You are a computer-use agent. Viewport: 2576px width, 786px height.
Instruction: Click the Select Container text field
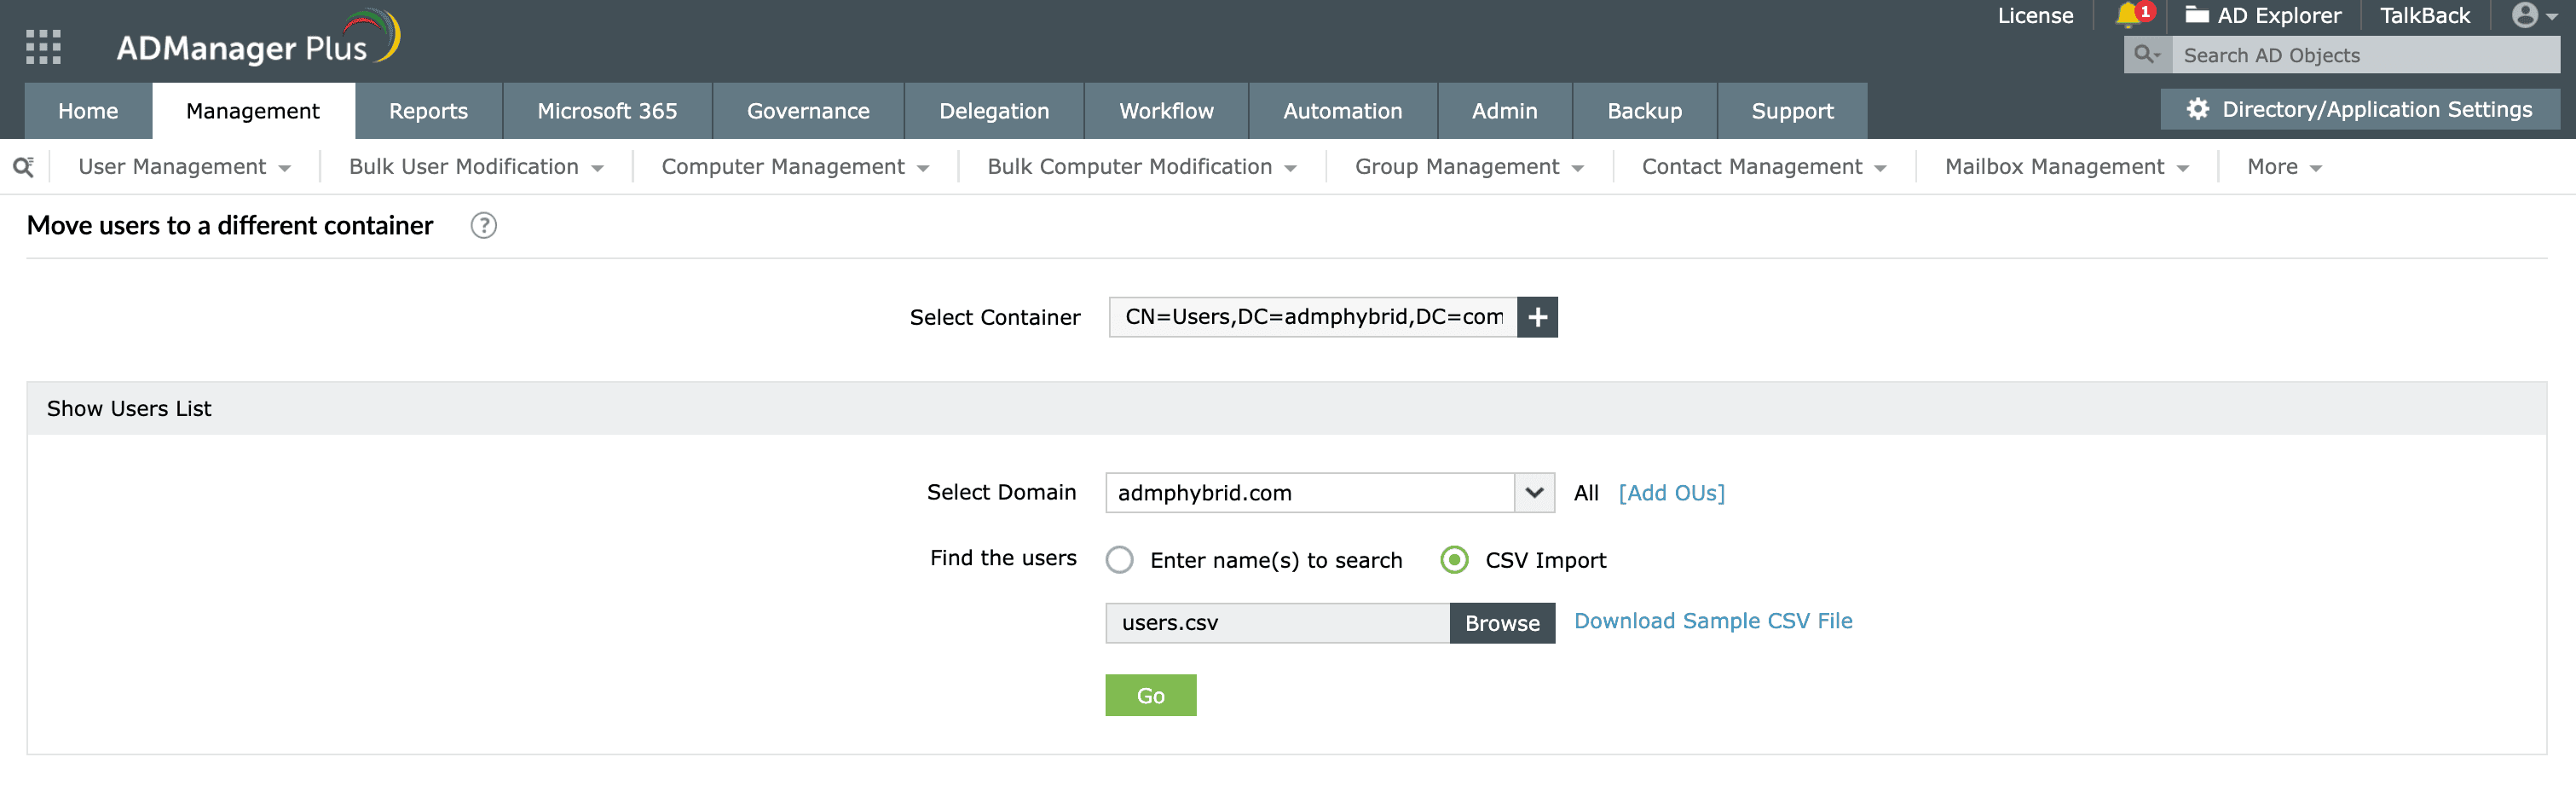(1313, 317)
